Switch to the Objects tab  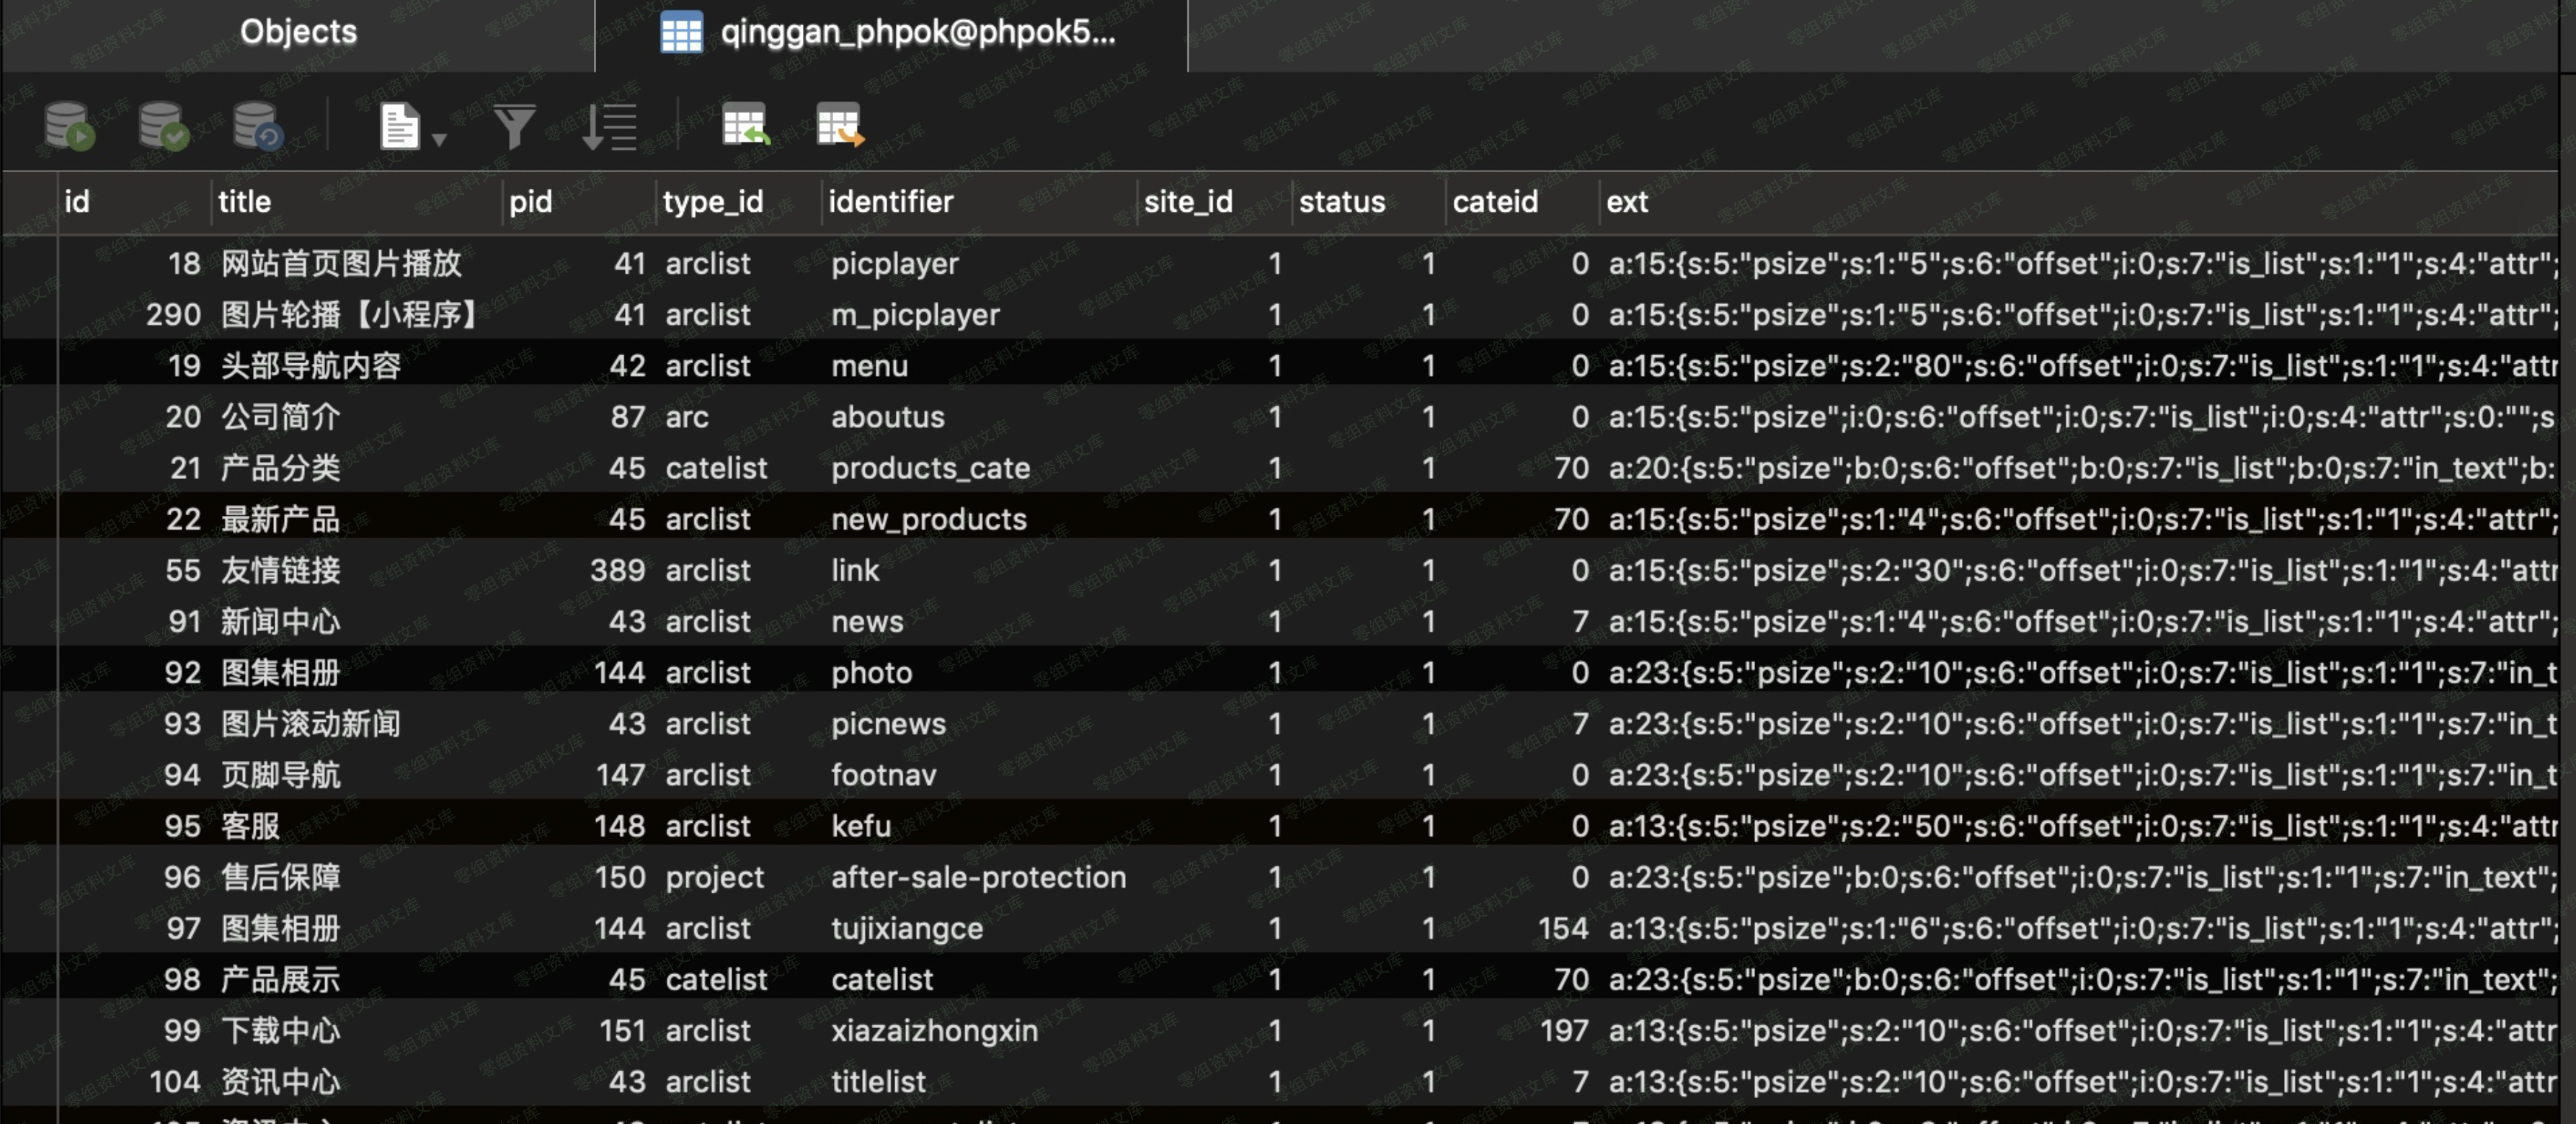298,33
